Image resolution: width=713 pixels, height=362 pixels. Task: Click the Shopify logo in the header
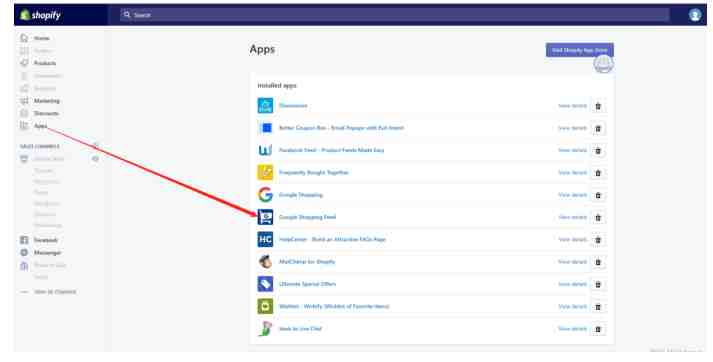point(40,15)
